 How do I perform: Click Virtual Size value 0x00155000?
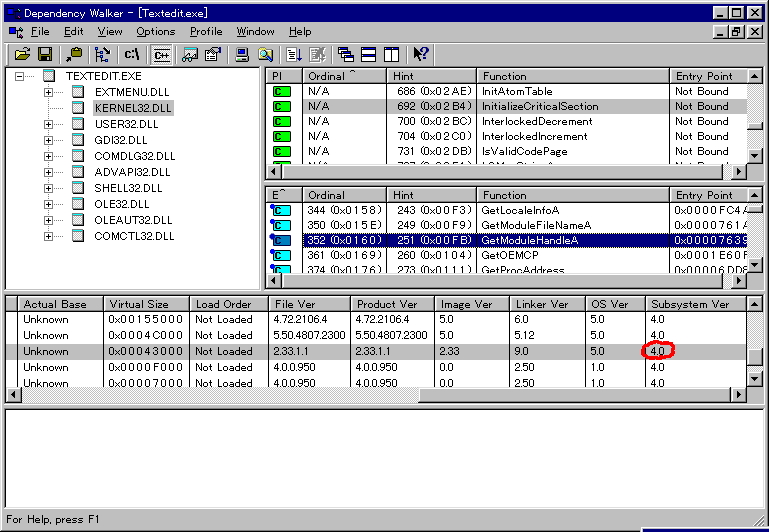[x=146, y=320]
